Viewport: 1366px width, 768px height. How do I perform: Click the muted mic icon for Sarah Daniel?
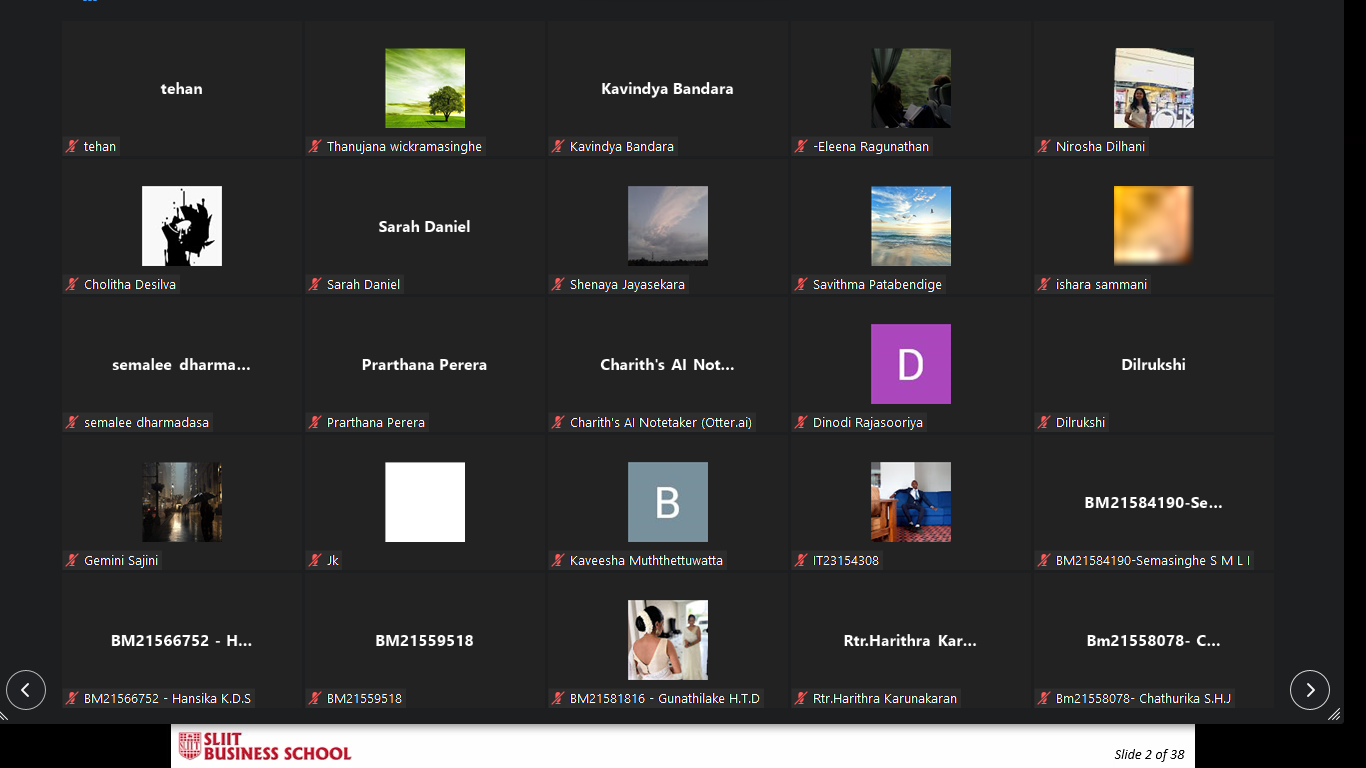(x=315, y=284)
